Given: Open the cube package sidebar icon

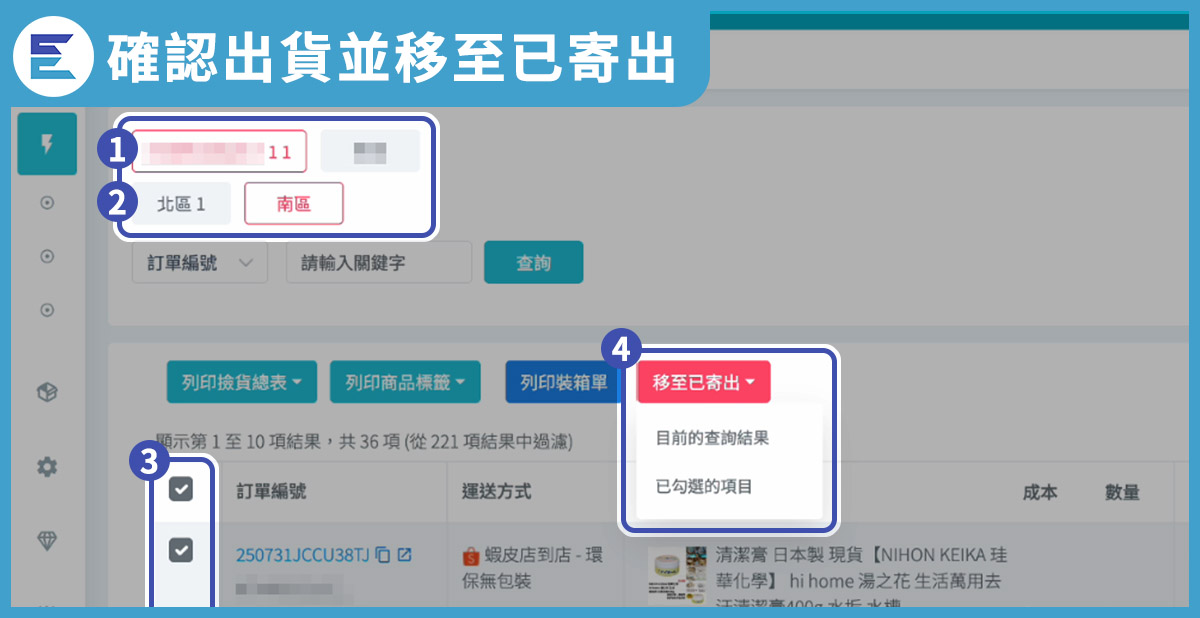Looking at the screenshot, I should coord(46,393).
